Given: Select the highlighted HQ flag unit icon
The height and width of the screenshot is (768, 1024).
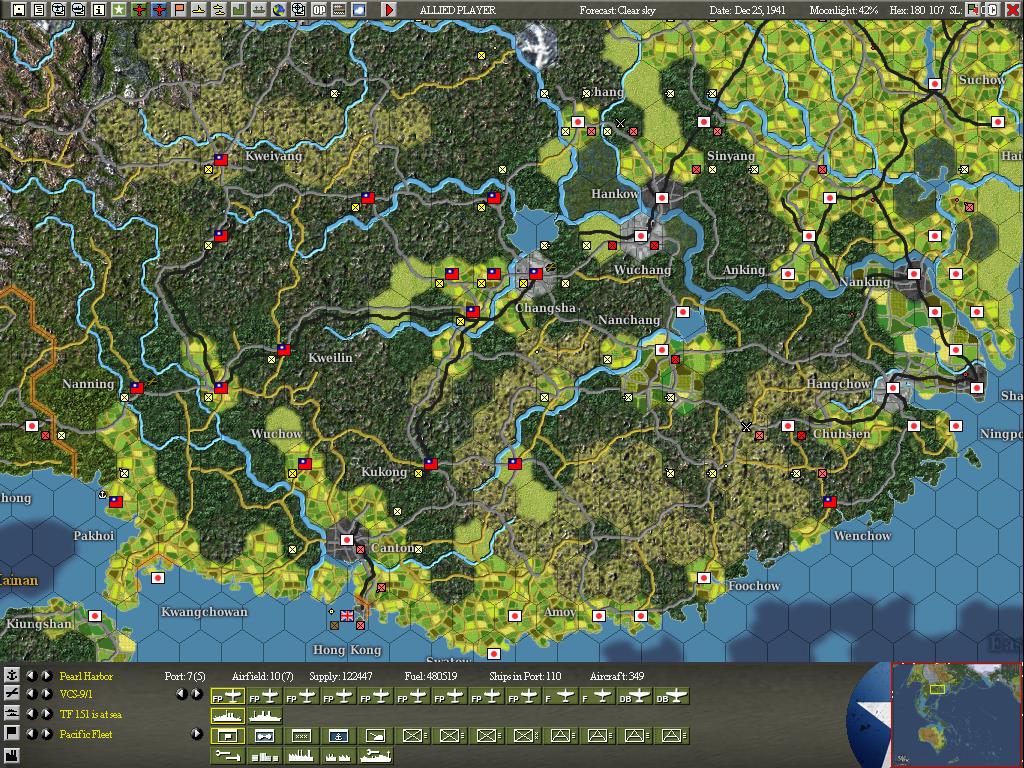Looking at the screenshot, I should [228, 735].
